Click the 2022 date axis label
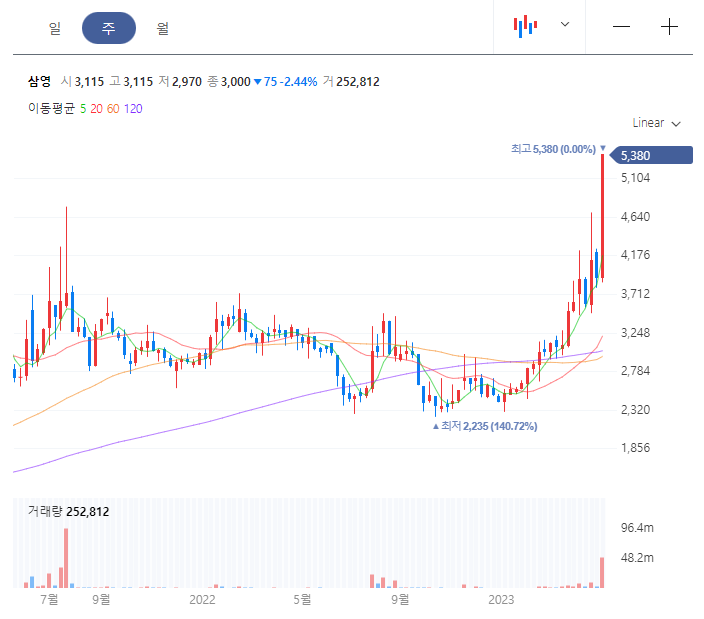Image resolution: width=704 pixels, height=619 pixels. pyautogui.click(x=202, y=600)
